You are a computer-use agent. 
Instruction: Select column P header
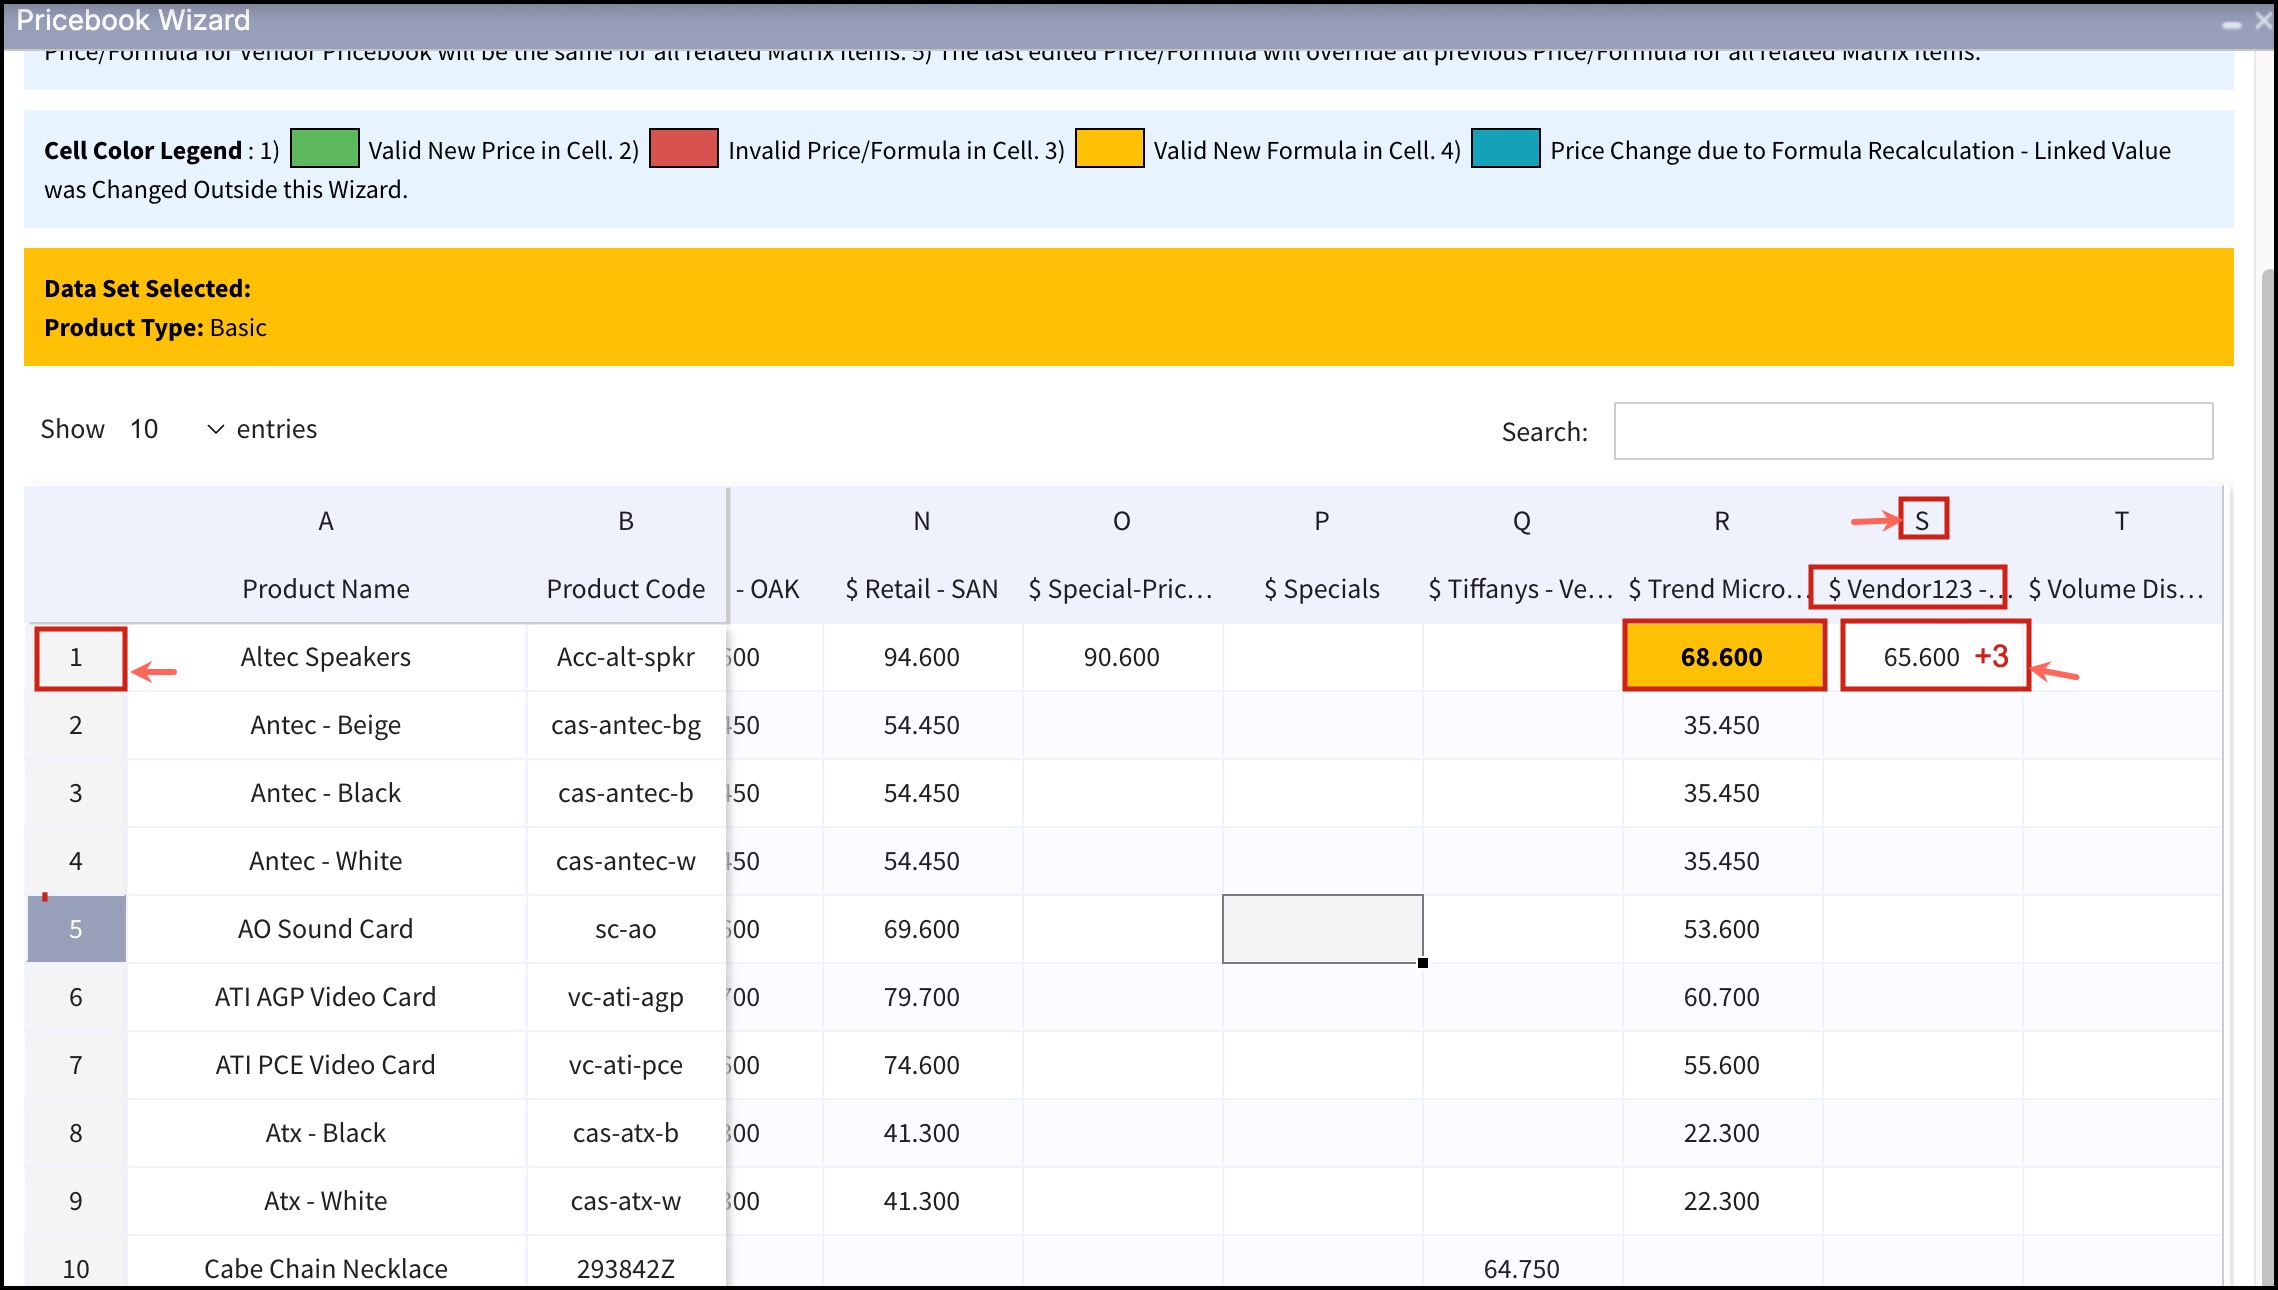coord(1322,521)
